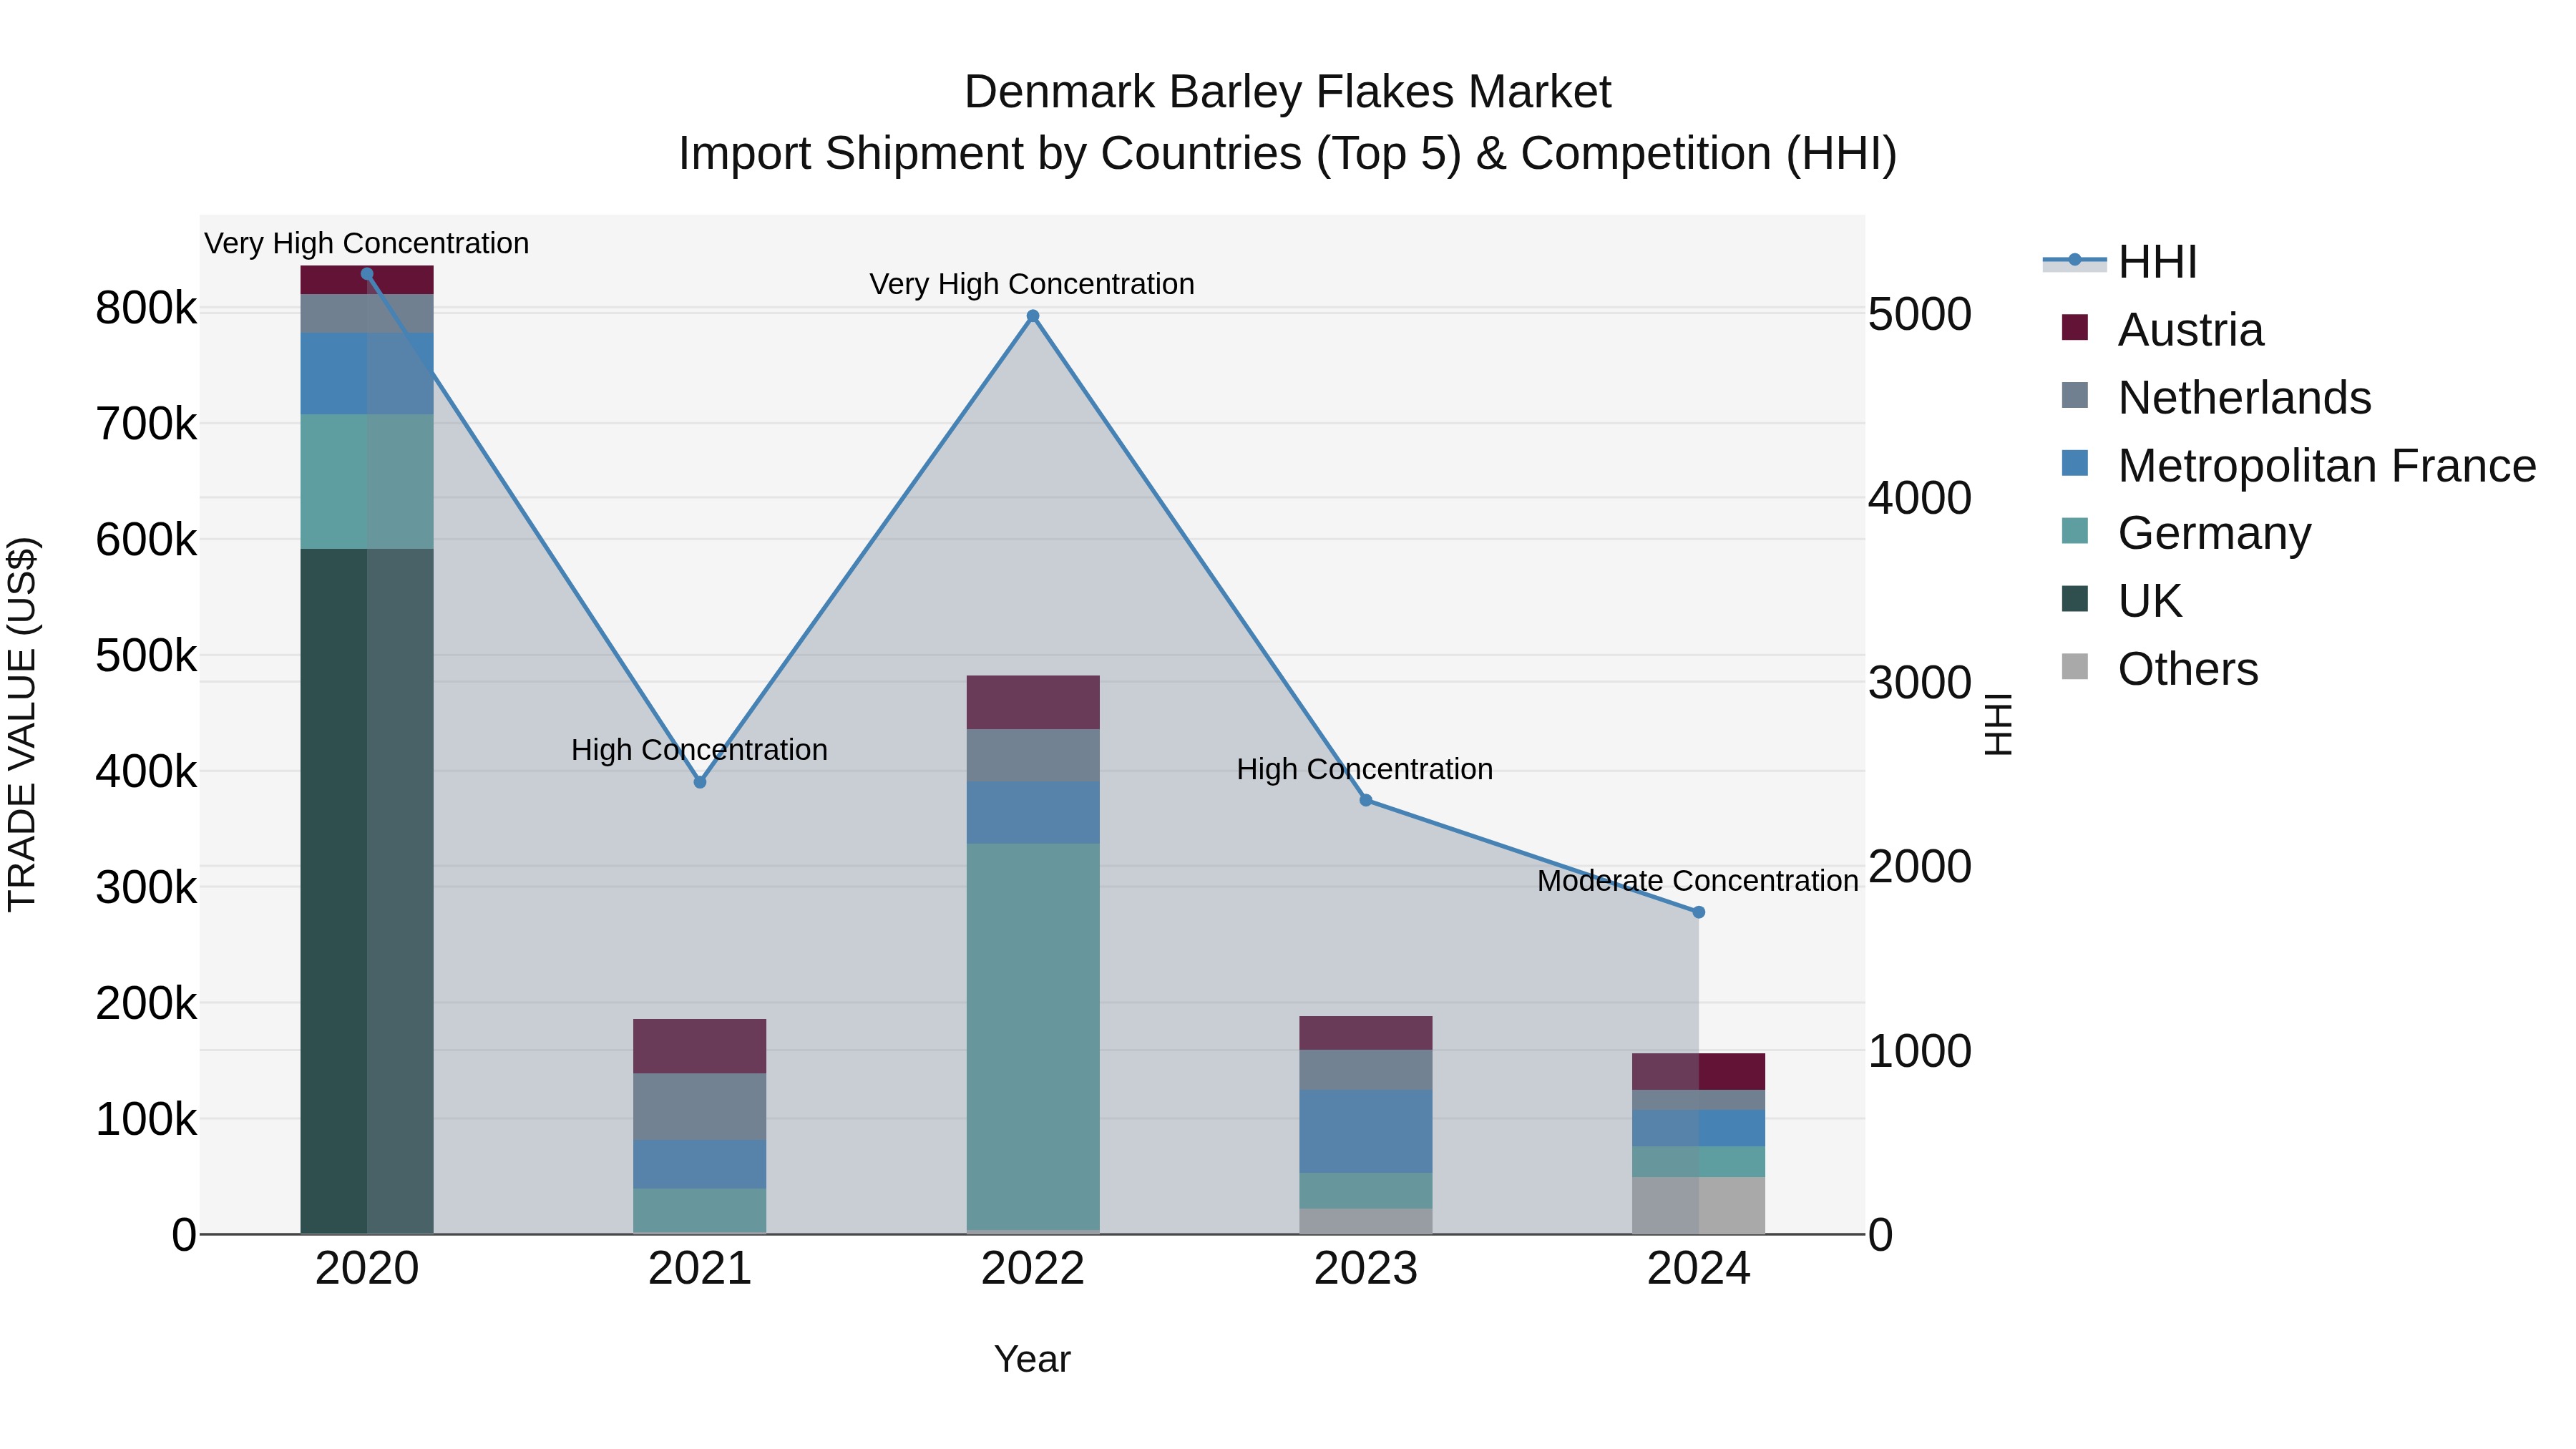The height and width of the screenshot is (1449, 2576).
Task: Click the Austria bar segment in 2022
Action: click(x=1033, y=702)
